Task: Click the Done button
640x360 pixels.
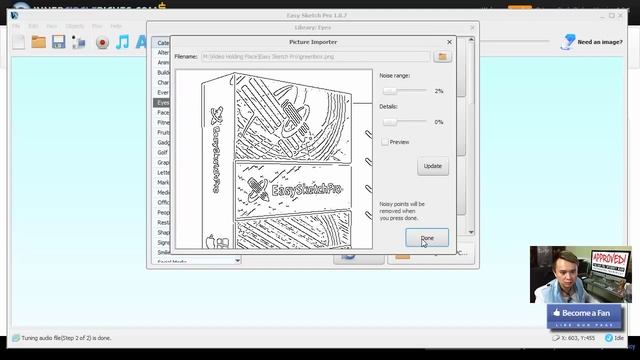Action: click(x=427, y=238)
